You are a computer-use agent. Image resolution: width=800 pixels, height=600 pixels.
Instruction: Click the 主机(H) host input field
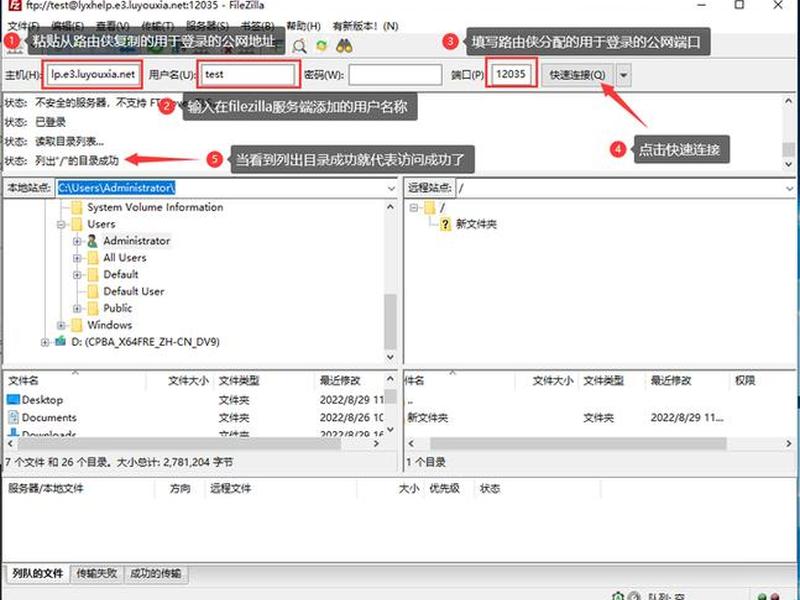(x=93, y=74)
